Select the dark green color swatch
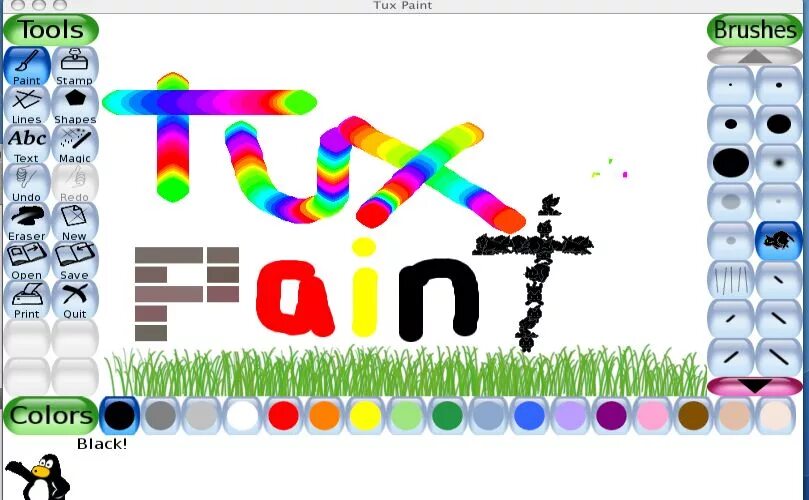809x500 pixels. point(447,415)
